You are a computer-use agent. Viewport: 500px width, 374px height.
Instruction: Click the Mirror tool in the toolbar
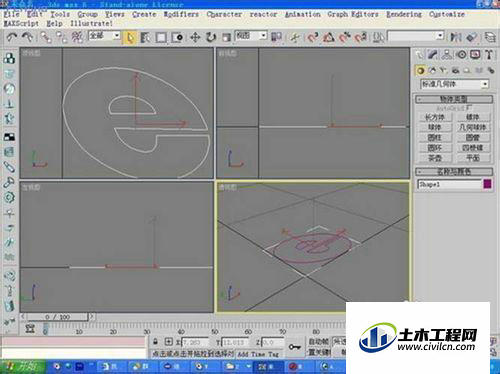(x=455, y=37)
